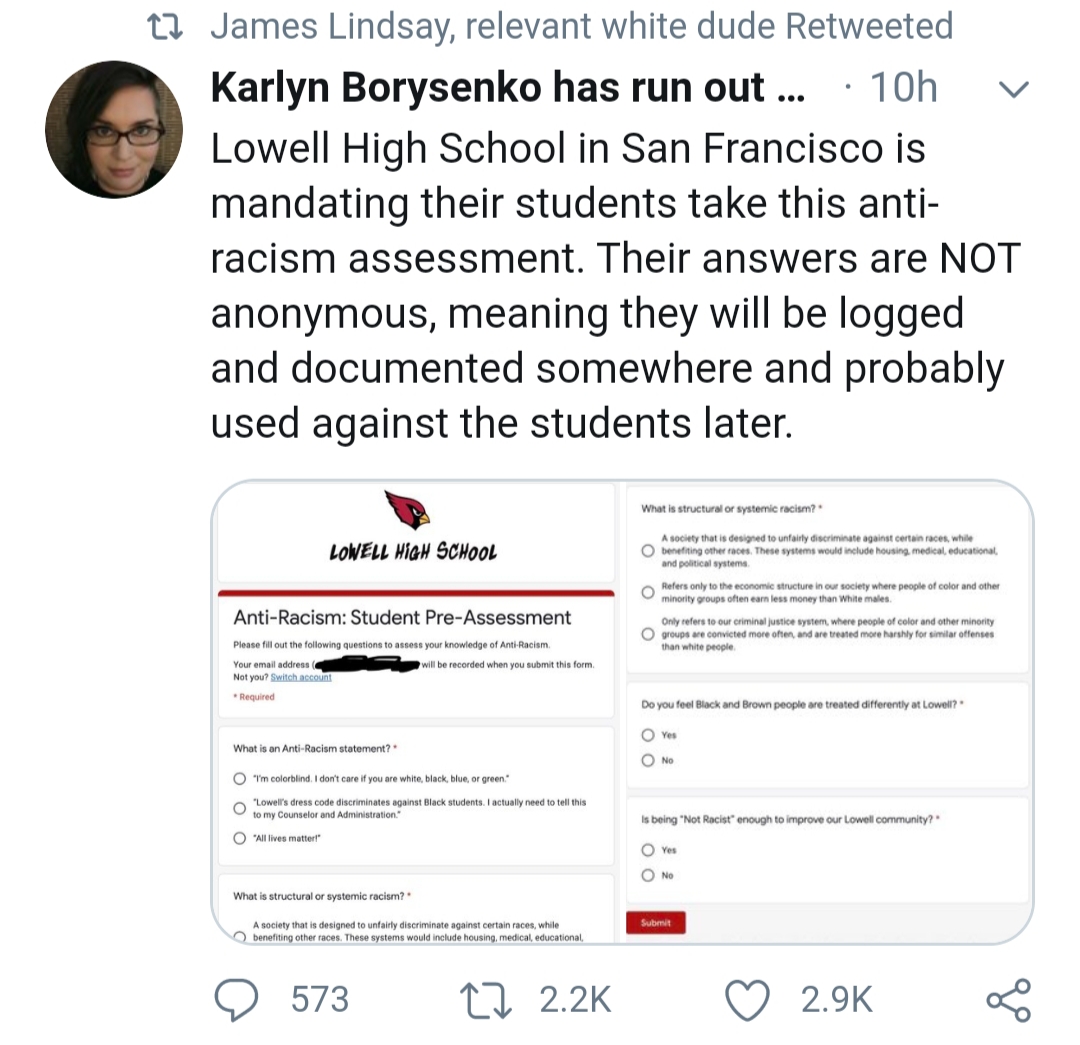Click the red Submit button

click(x=655, y=923)
